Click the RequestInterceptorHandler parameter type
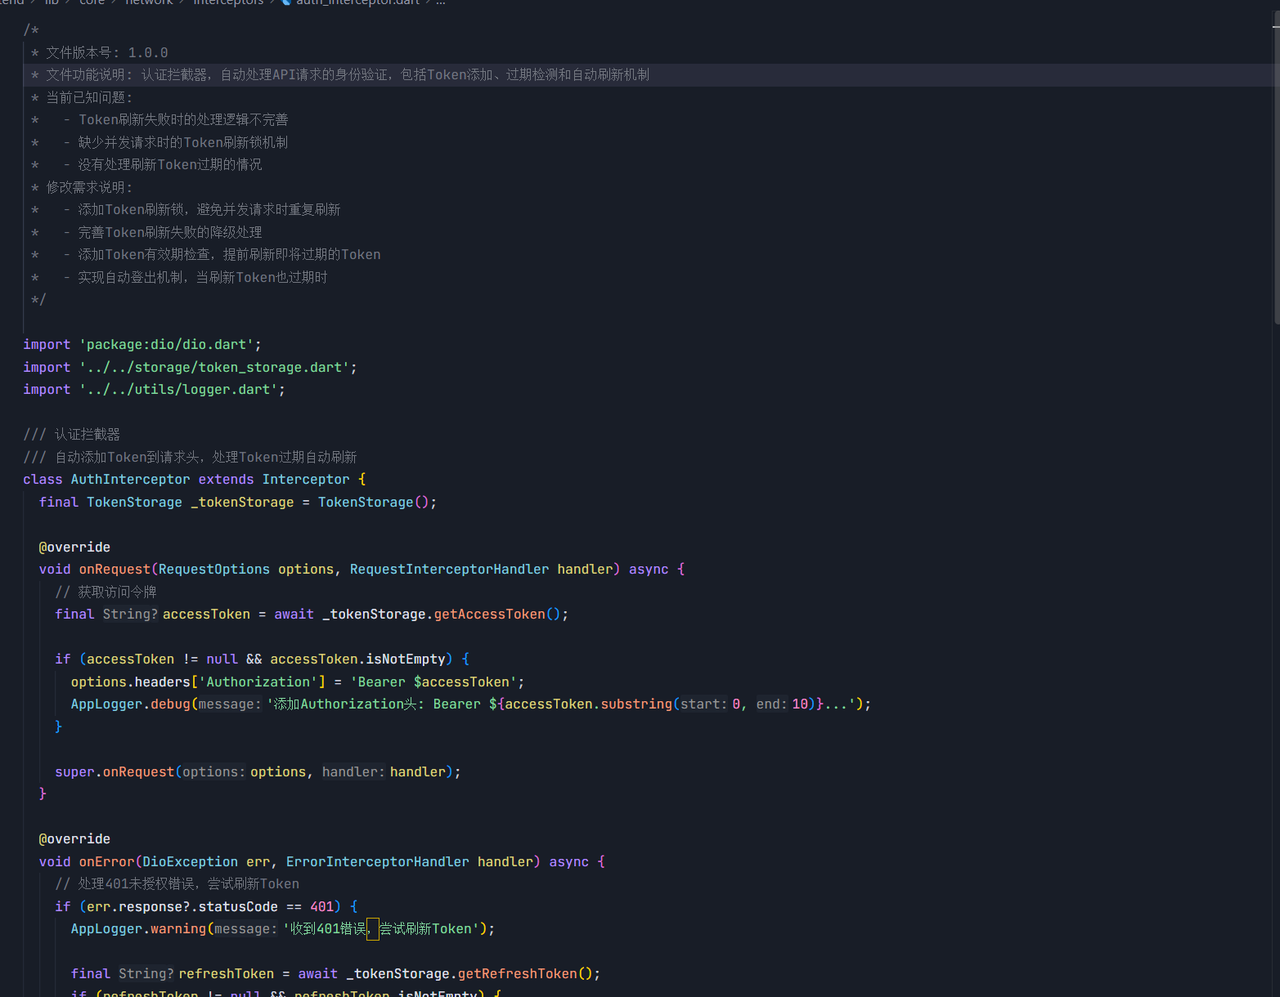 (x=449, y=569)
